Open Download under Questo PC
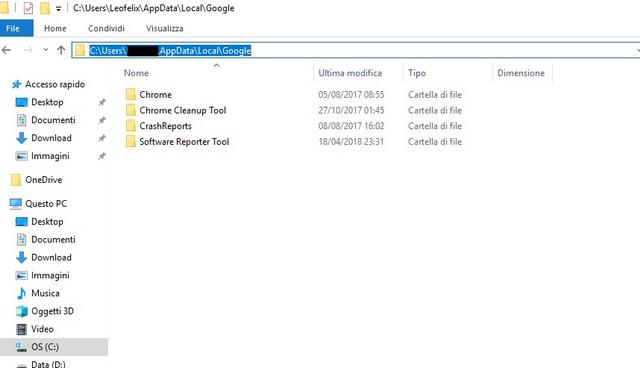The width and height of the screenshot is (640, 368). [51, 257]
